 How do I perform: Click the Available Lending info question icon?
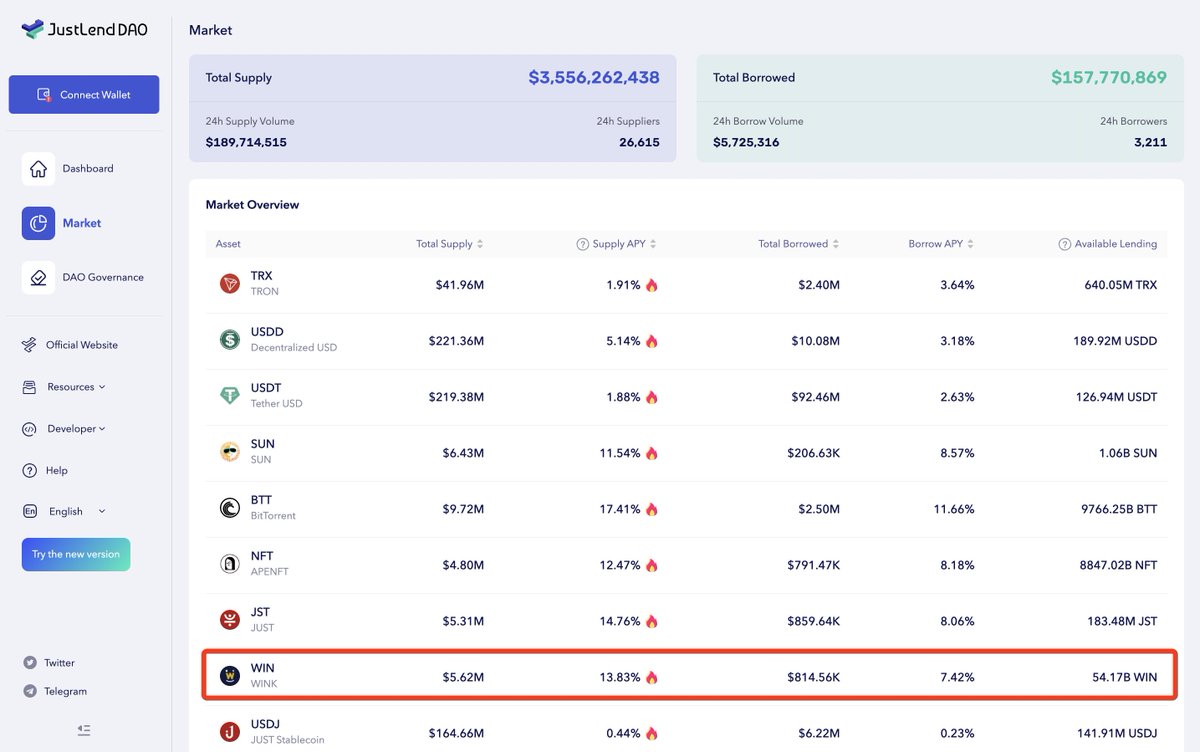click(x=1065, y=244)
